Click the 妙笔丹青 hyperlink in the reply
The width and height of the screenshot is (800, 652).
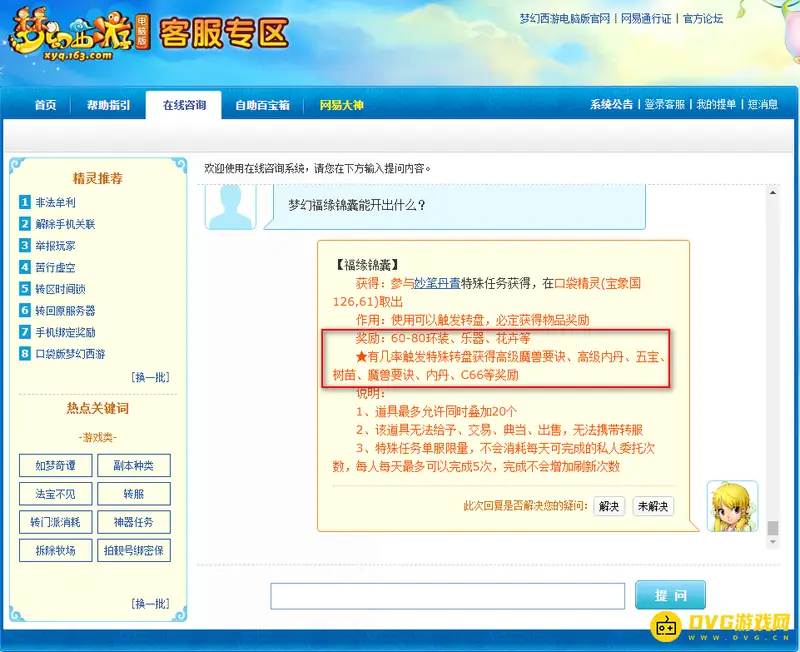point(437,283)
